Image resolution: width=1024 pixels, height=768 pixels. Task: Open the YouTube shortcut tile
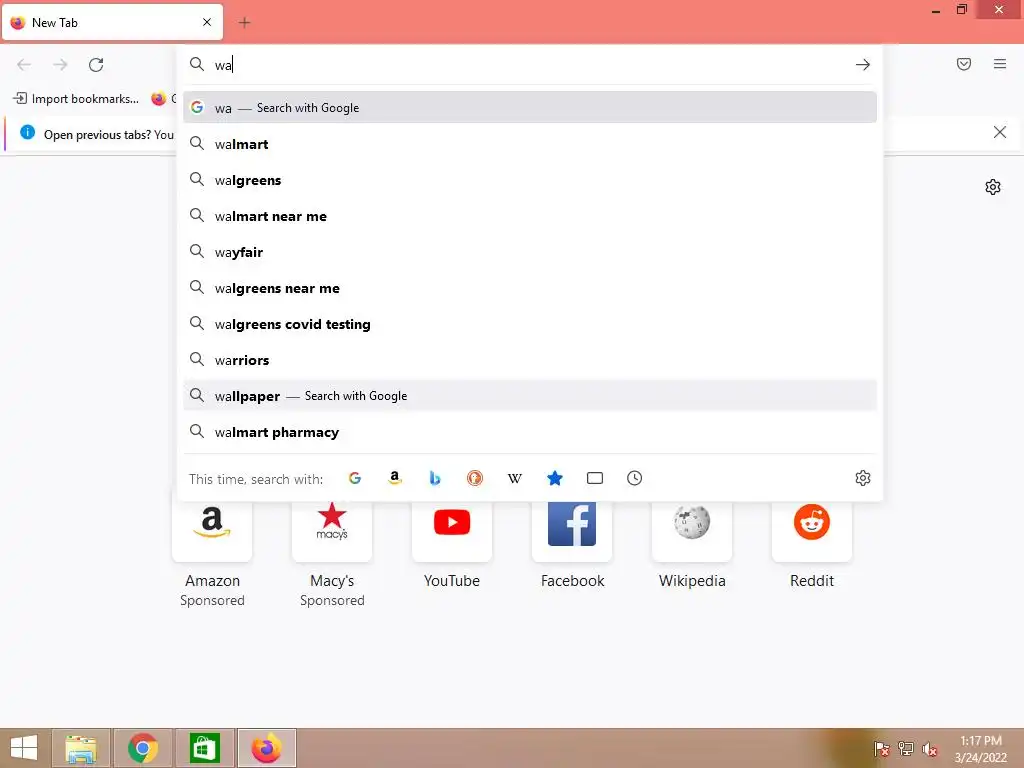[452, 532]
